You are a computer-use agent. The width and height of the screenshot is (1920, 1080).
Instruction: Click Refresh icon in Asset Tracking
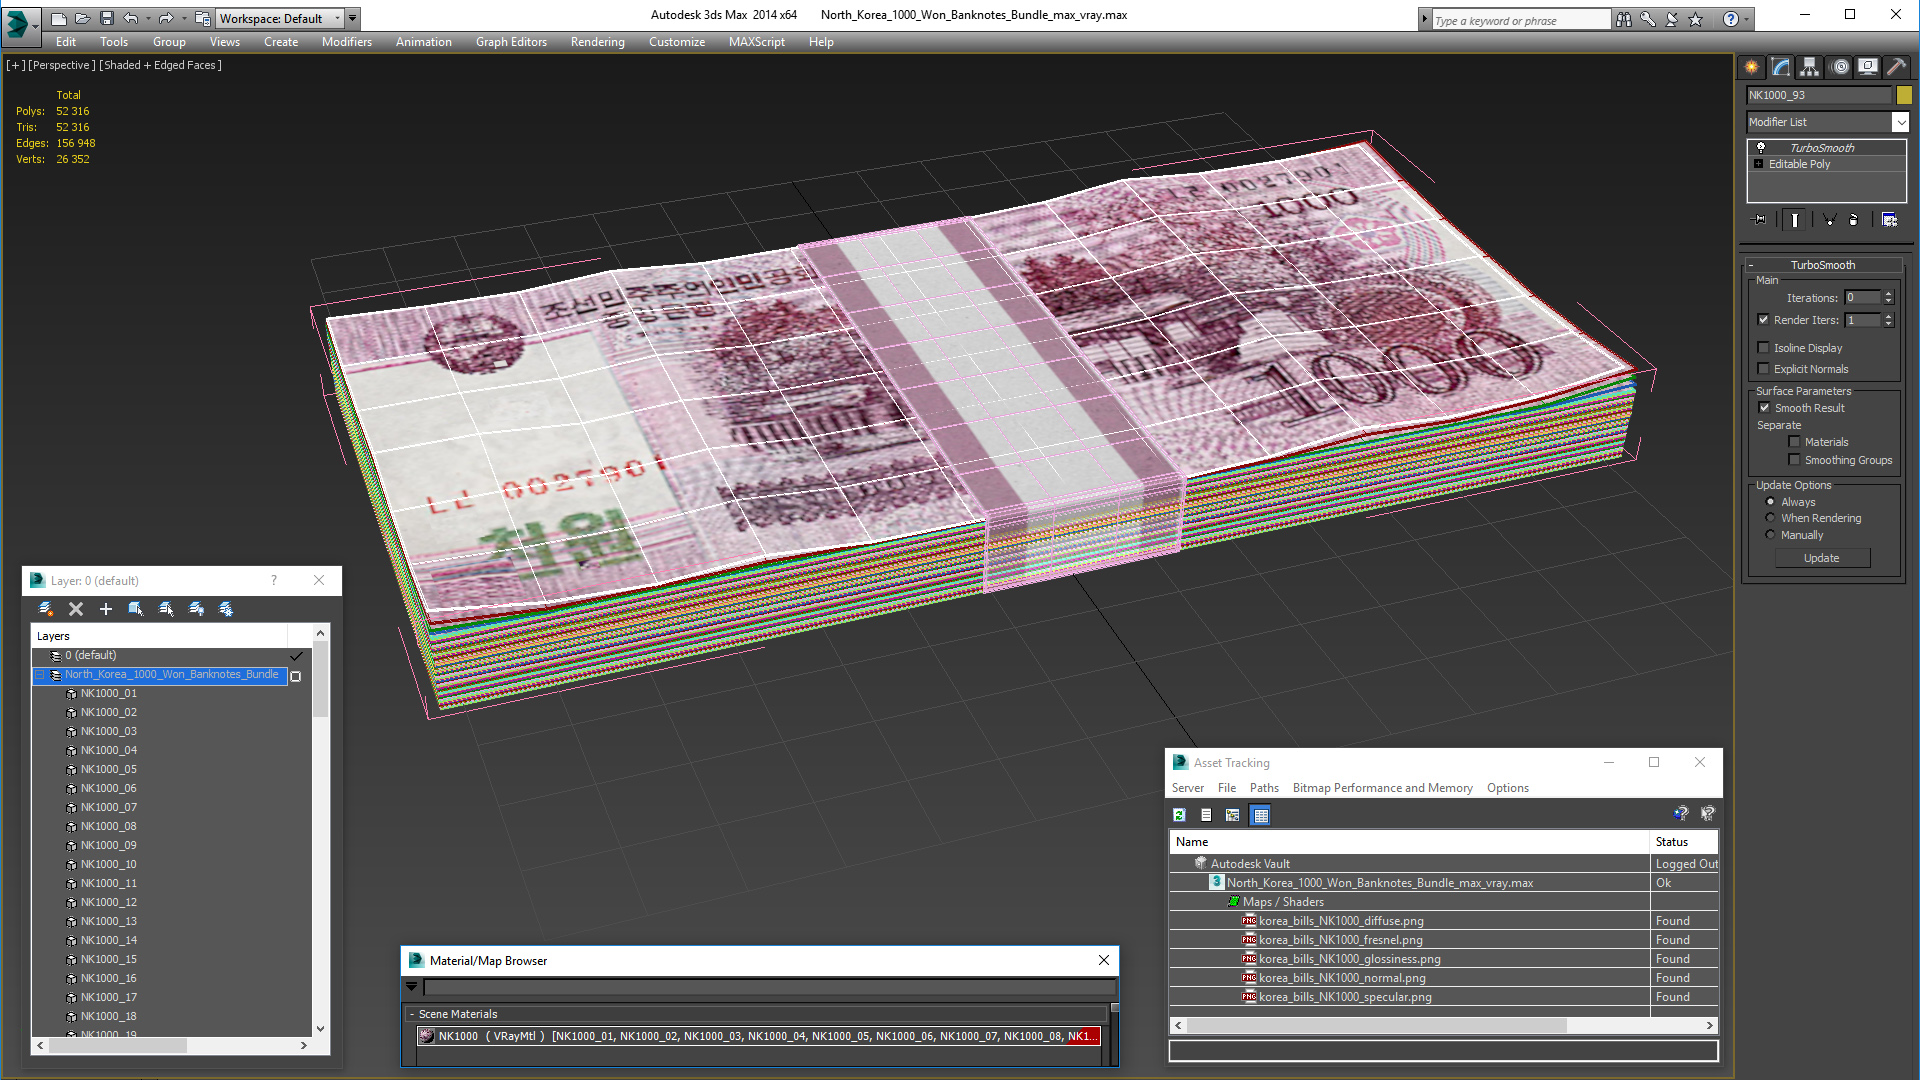1180,815
